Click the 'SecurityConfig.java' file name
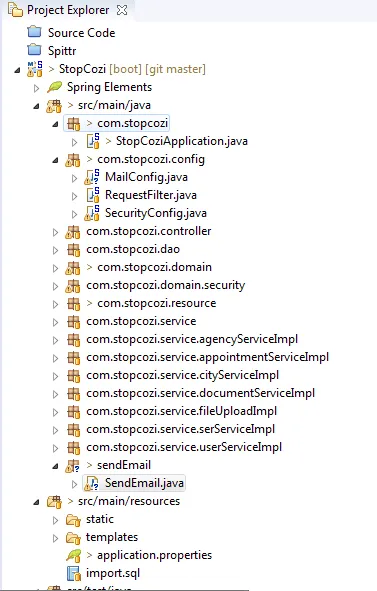 [x=156, y=213]
